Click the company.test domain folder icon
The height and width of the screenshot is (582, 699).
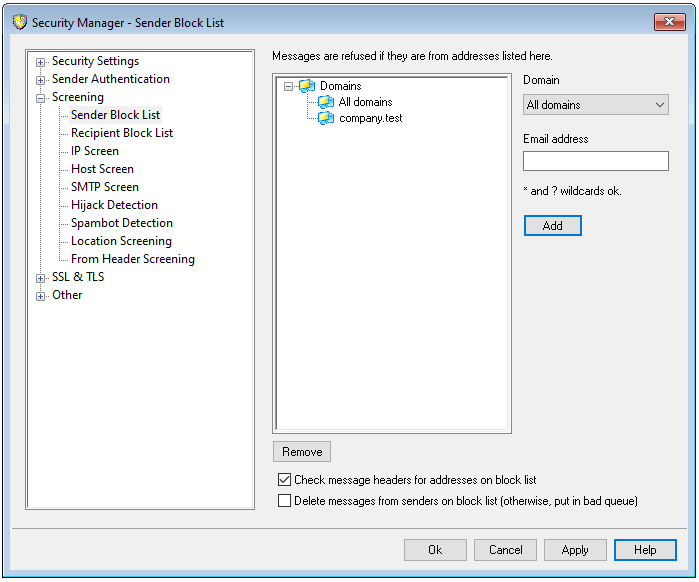[325, 118]
